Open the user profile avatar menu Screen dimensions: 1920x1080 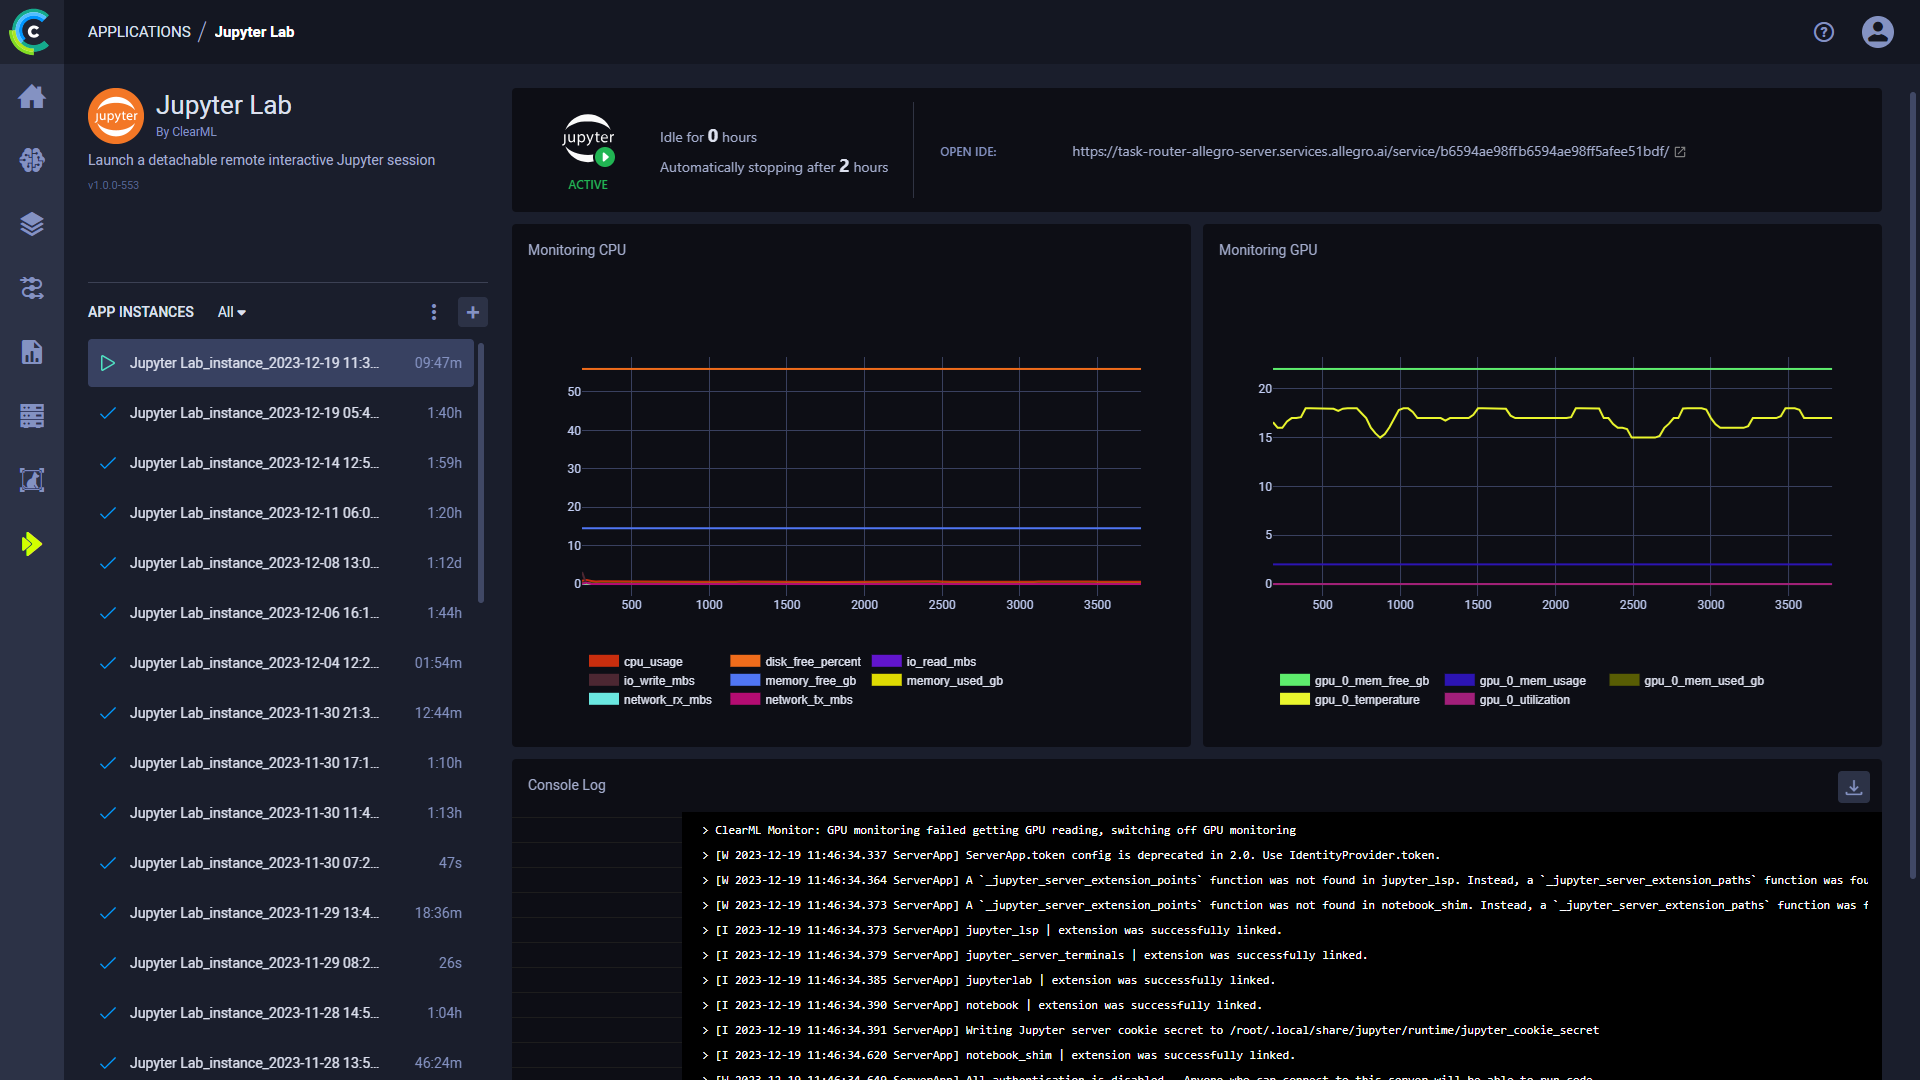point(1877,32)
